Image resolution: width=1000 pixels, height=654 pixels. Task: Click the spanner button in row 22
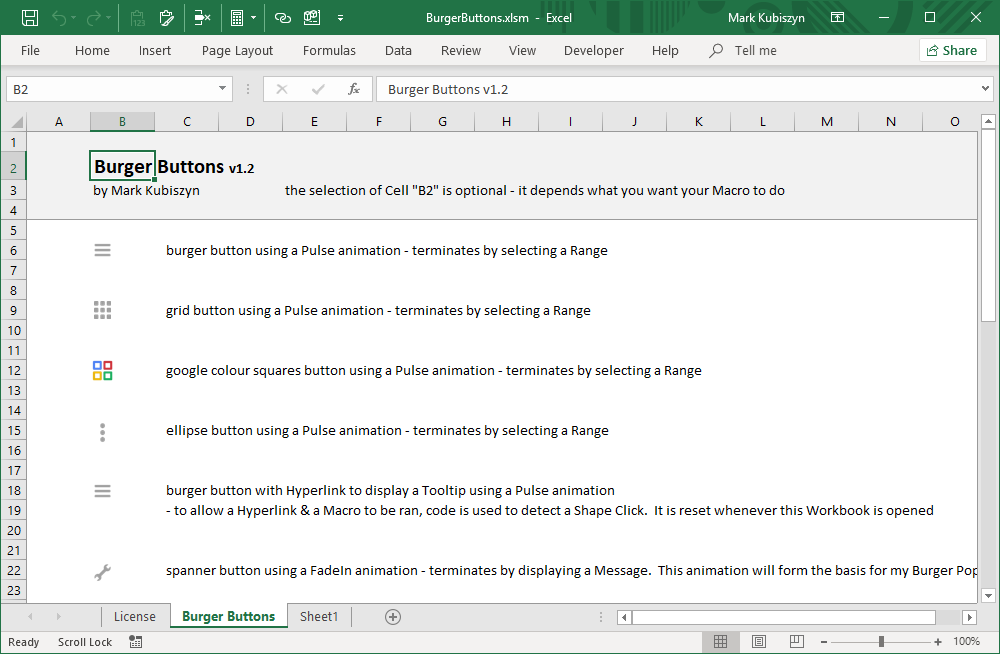[102, 571]
